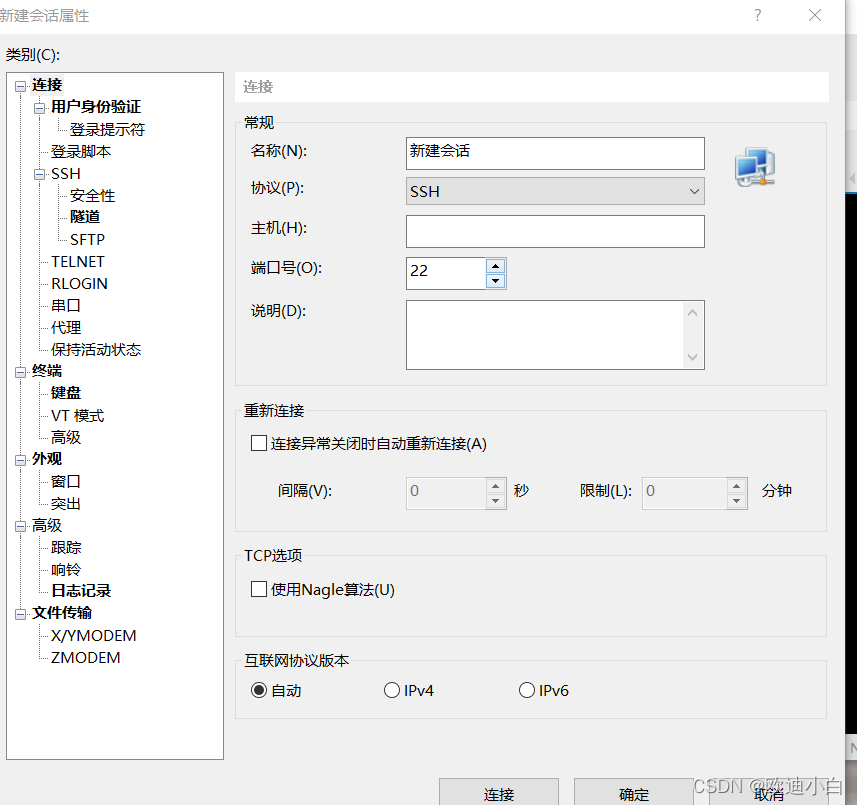Viewport: 857px width, 805px height.
Task: Open 代理 proxy settings
Action: click(64, 327)
